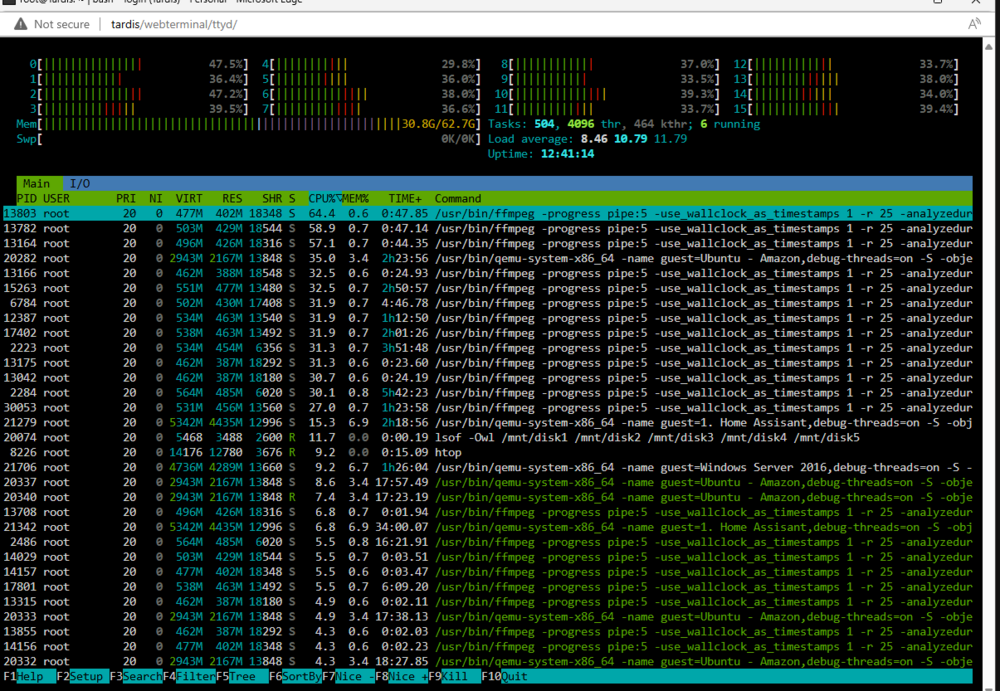
Task: Open the Read aloud icon in address bar
Action: tap(974, 24)
